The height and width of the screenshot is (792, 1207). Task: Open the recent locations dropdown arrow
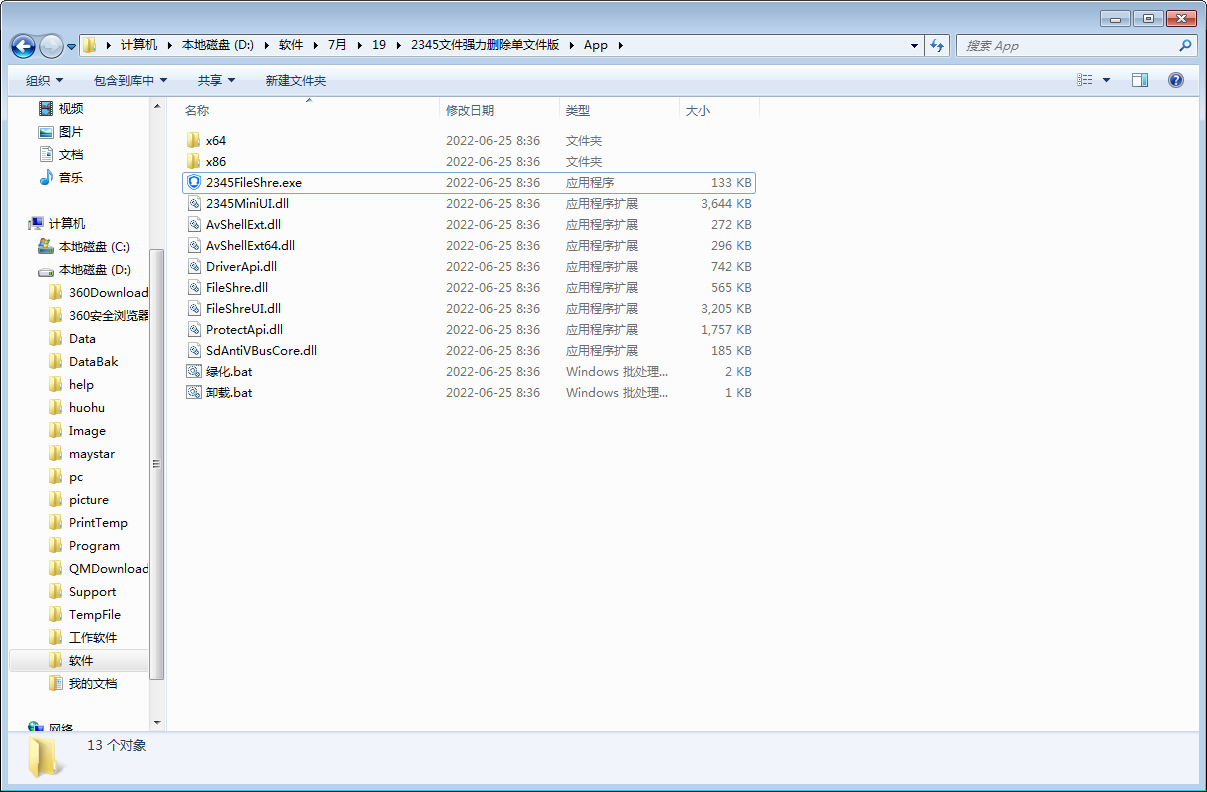click(72, 46)
